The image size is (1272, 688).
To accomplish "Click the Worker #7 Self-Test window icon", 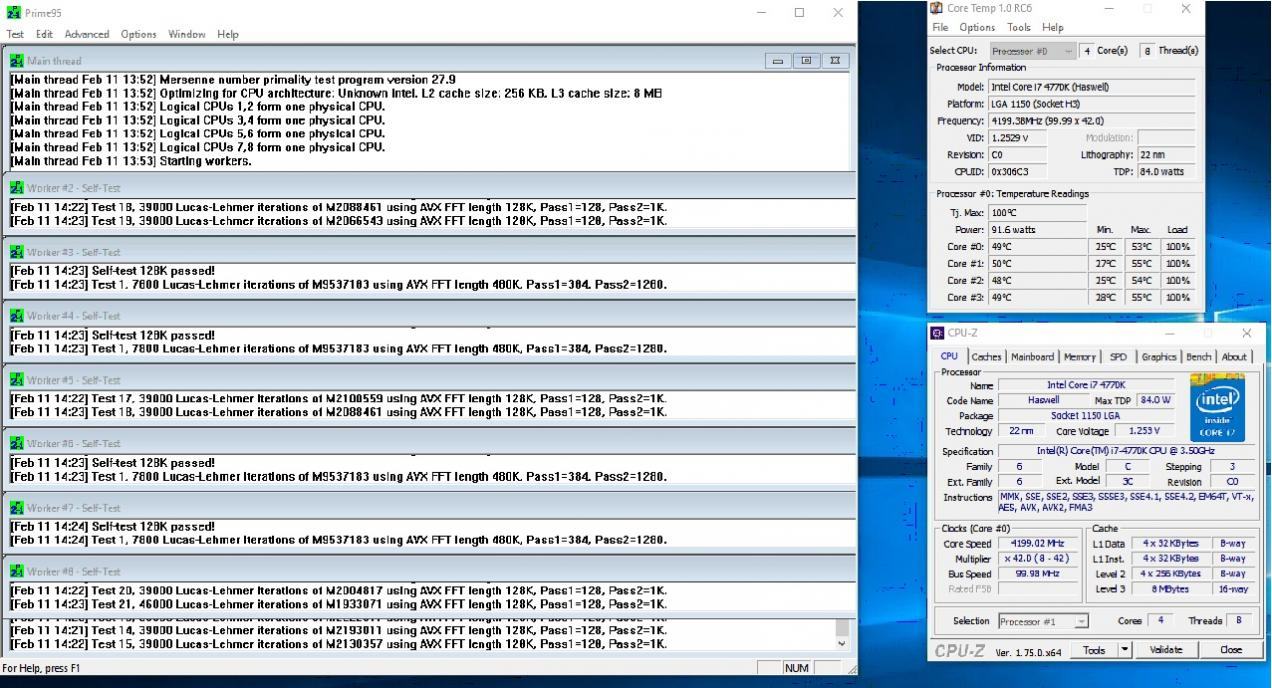I will coord(16,508).
